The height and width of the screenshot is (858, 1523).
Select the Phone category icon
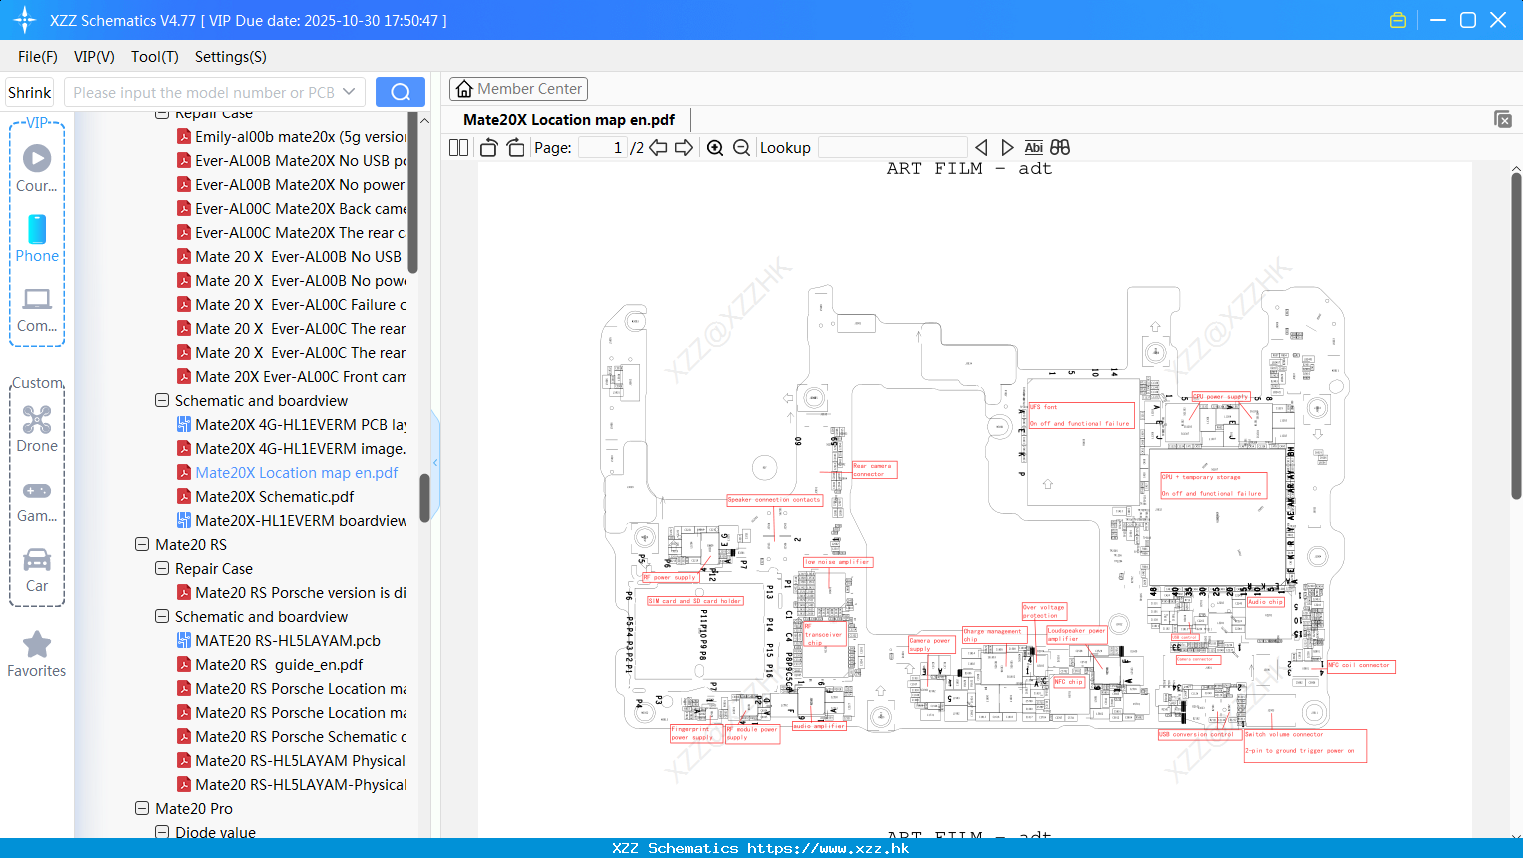(37, 239)
